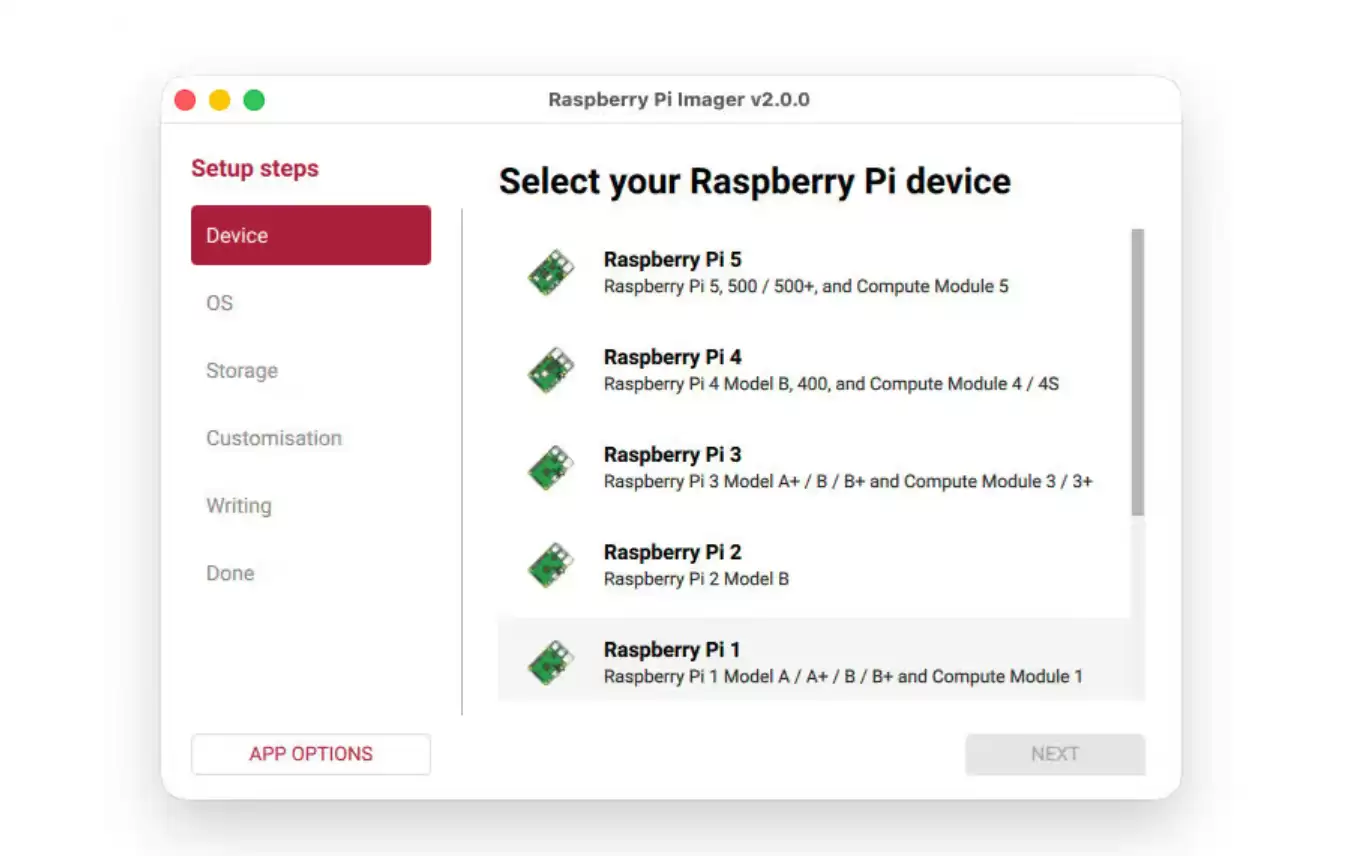Click the Raspberry Pi 3 board icon
Screen dimensions: 1350x856
click(551, 467)
